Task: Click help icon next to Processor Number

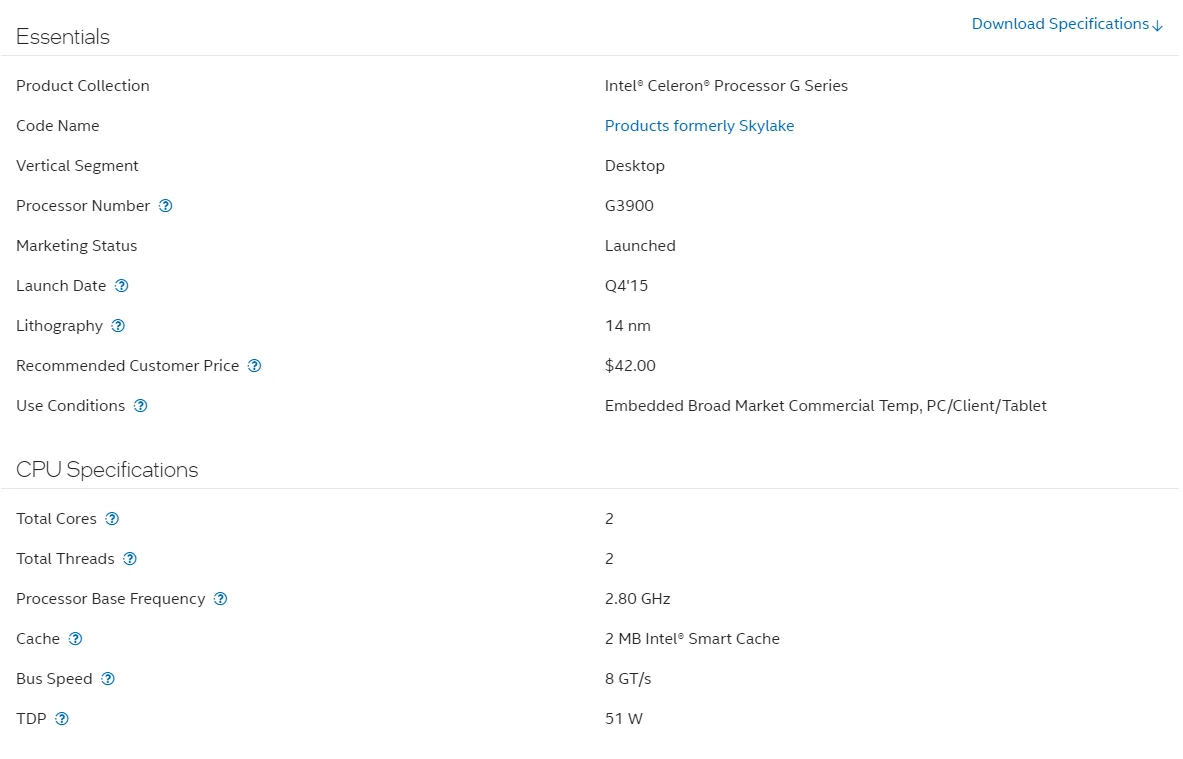Action: [166, 206]
